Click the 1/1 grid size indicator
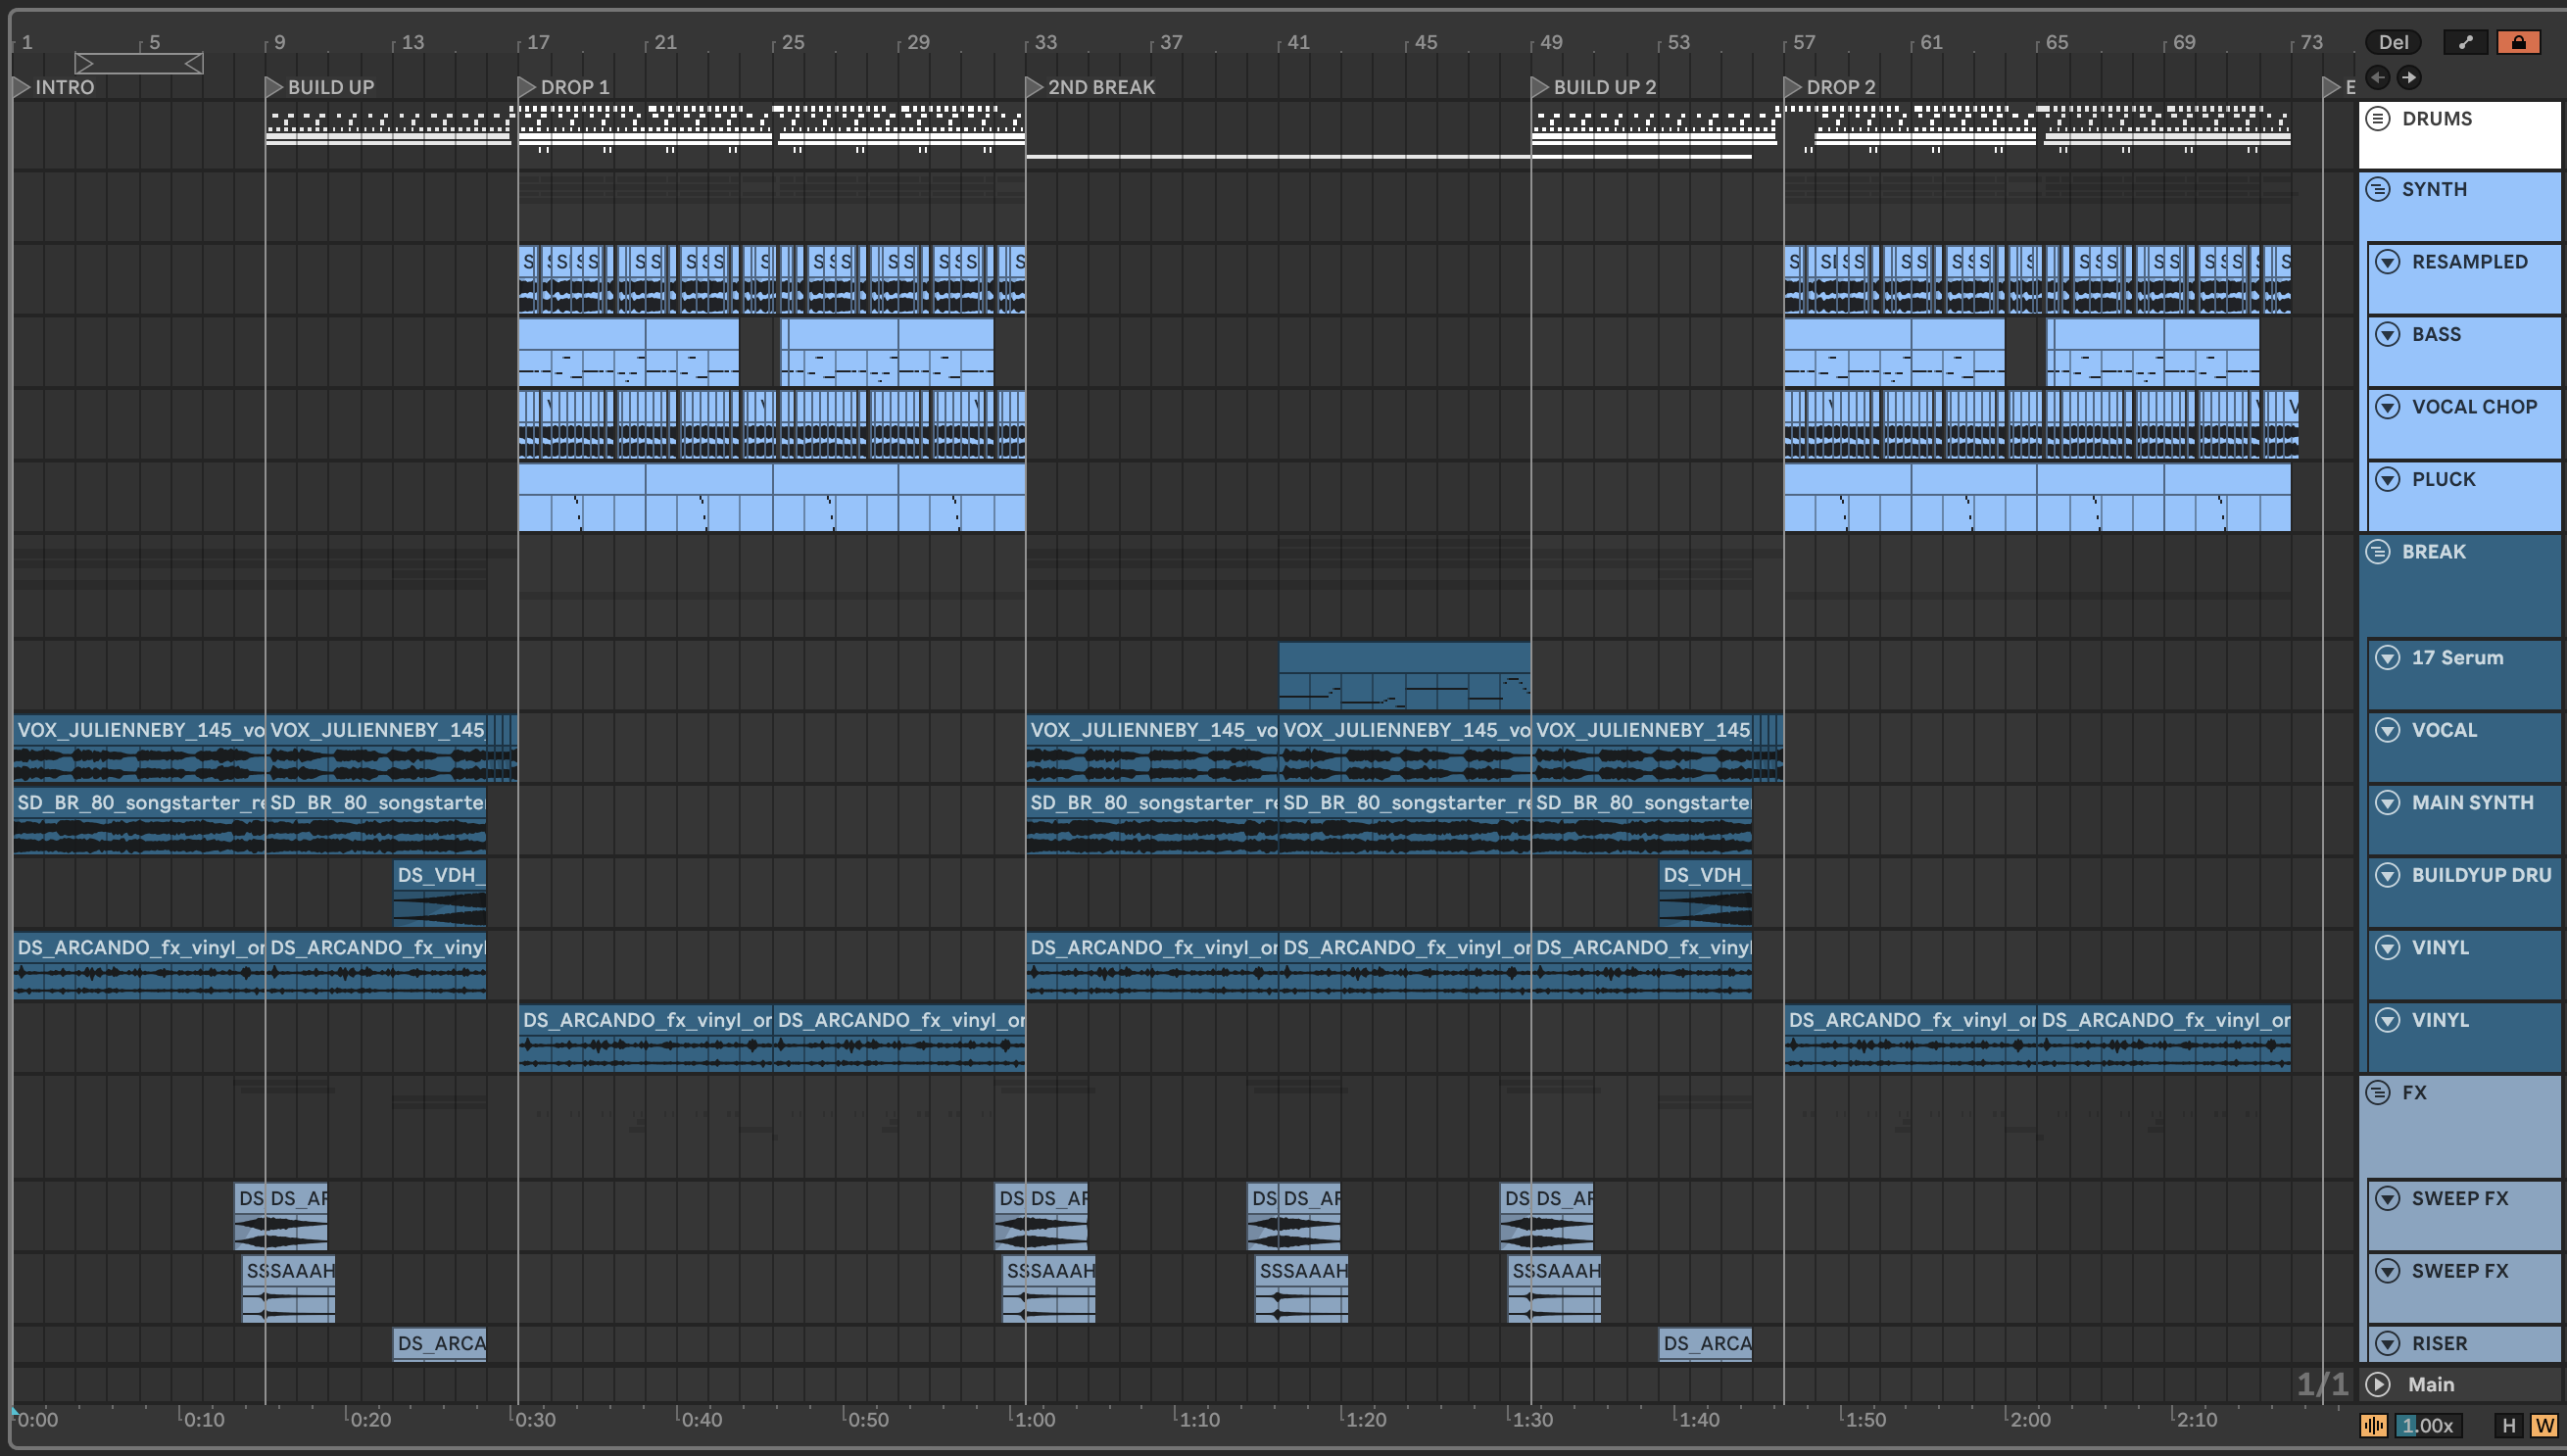This screenshot has width=2567, height=1456. [x=2322, y=1384]
